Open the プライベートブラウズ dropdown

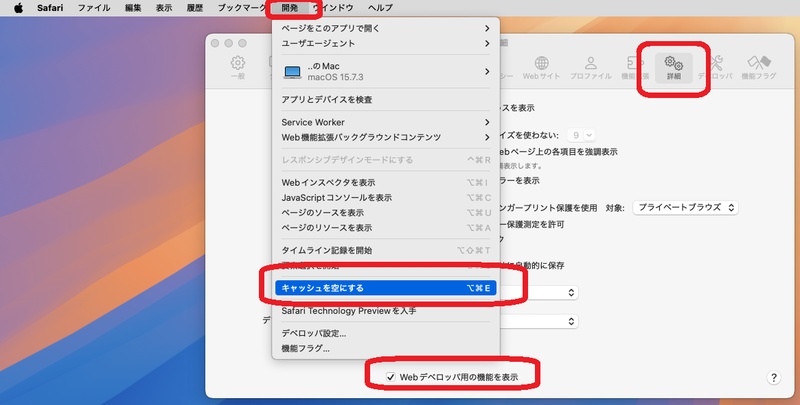pyautogui.click(x=685, y=208)
